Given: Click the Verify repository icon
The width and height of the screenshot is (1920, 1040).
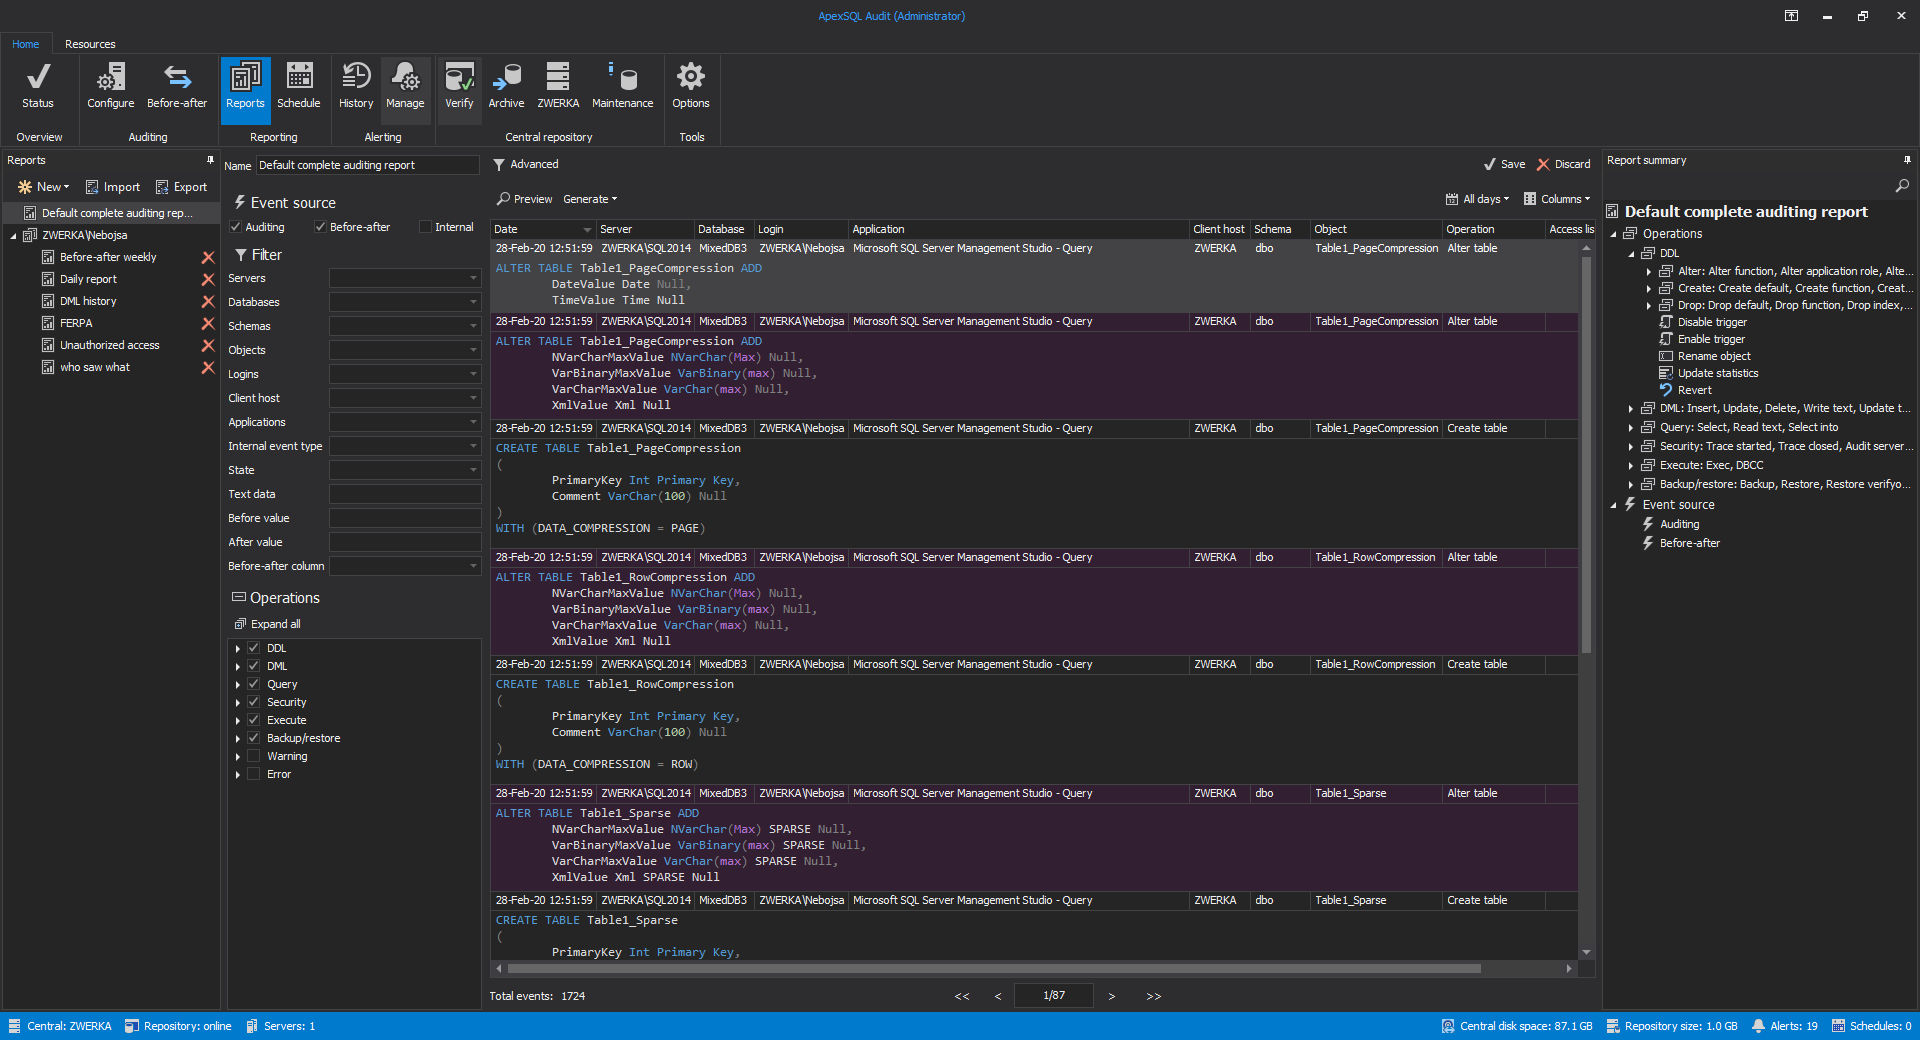Looking at the screenshot, I should (x=459, y=86).
